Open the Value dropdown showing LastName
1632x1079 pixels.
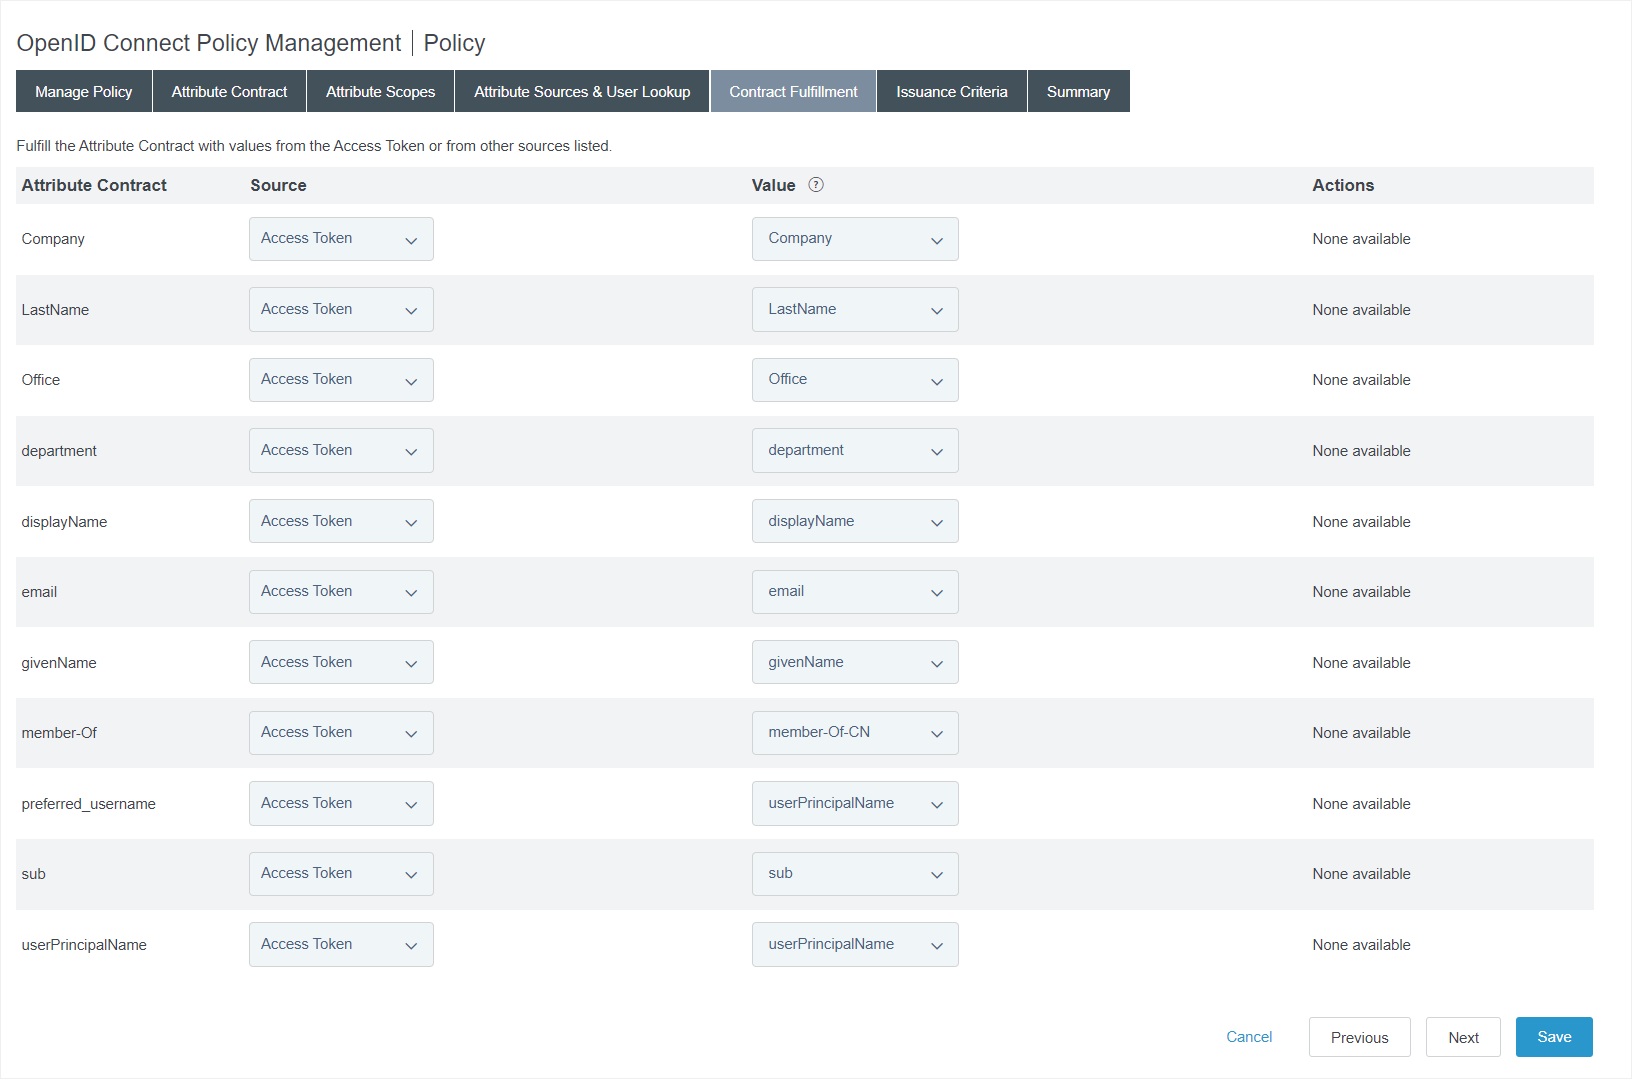(855, 310)
